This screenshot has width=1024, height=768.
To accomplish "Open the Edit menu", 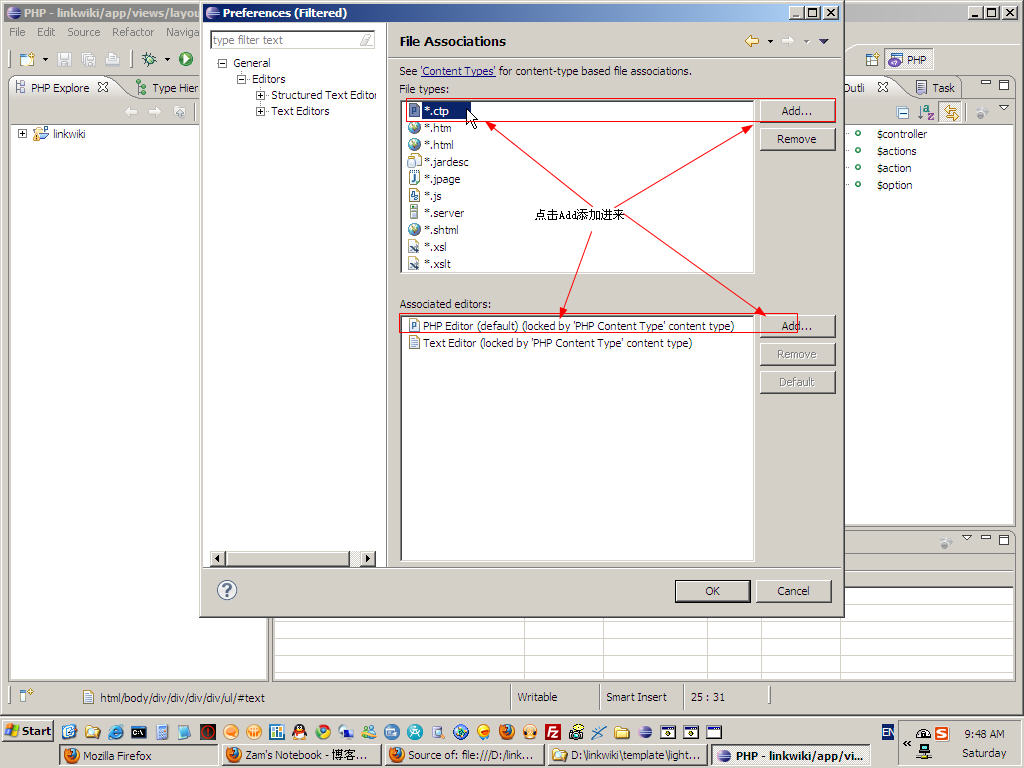I will (x=46, y=32).
